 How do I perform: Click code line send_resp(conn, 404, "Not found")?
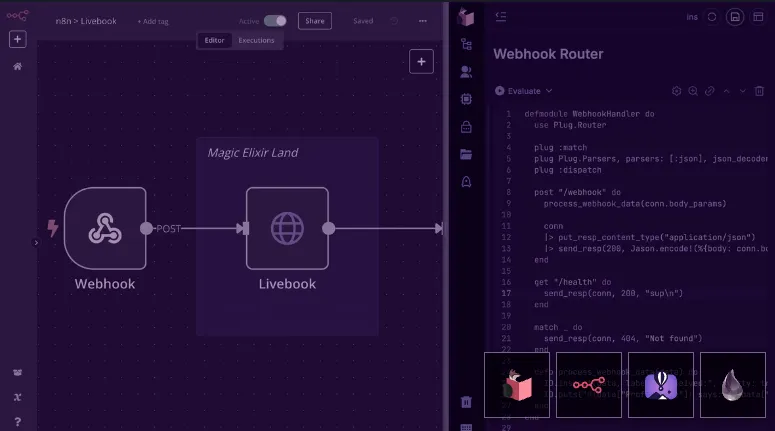click(x=623, y=339)
